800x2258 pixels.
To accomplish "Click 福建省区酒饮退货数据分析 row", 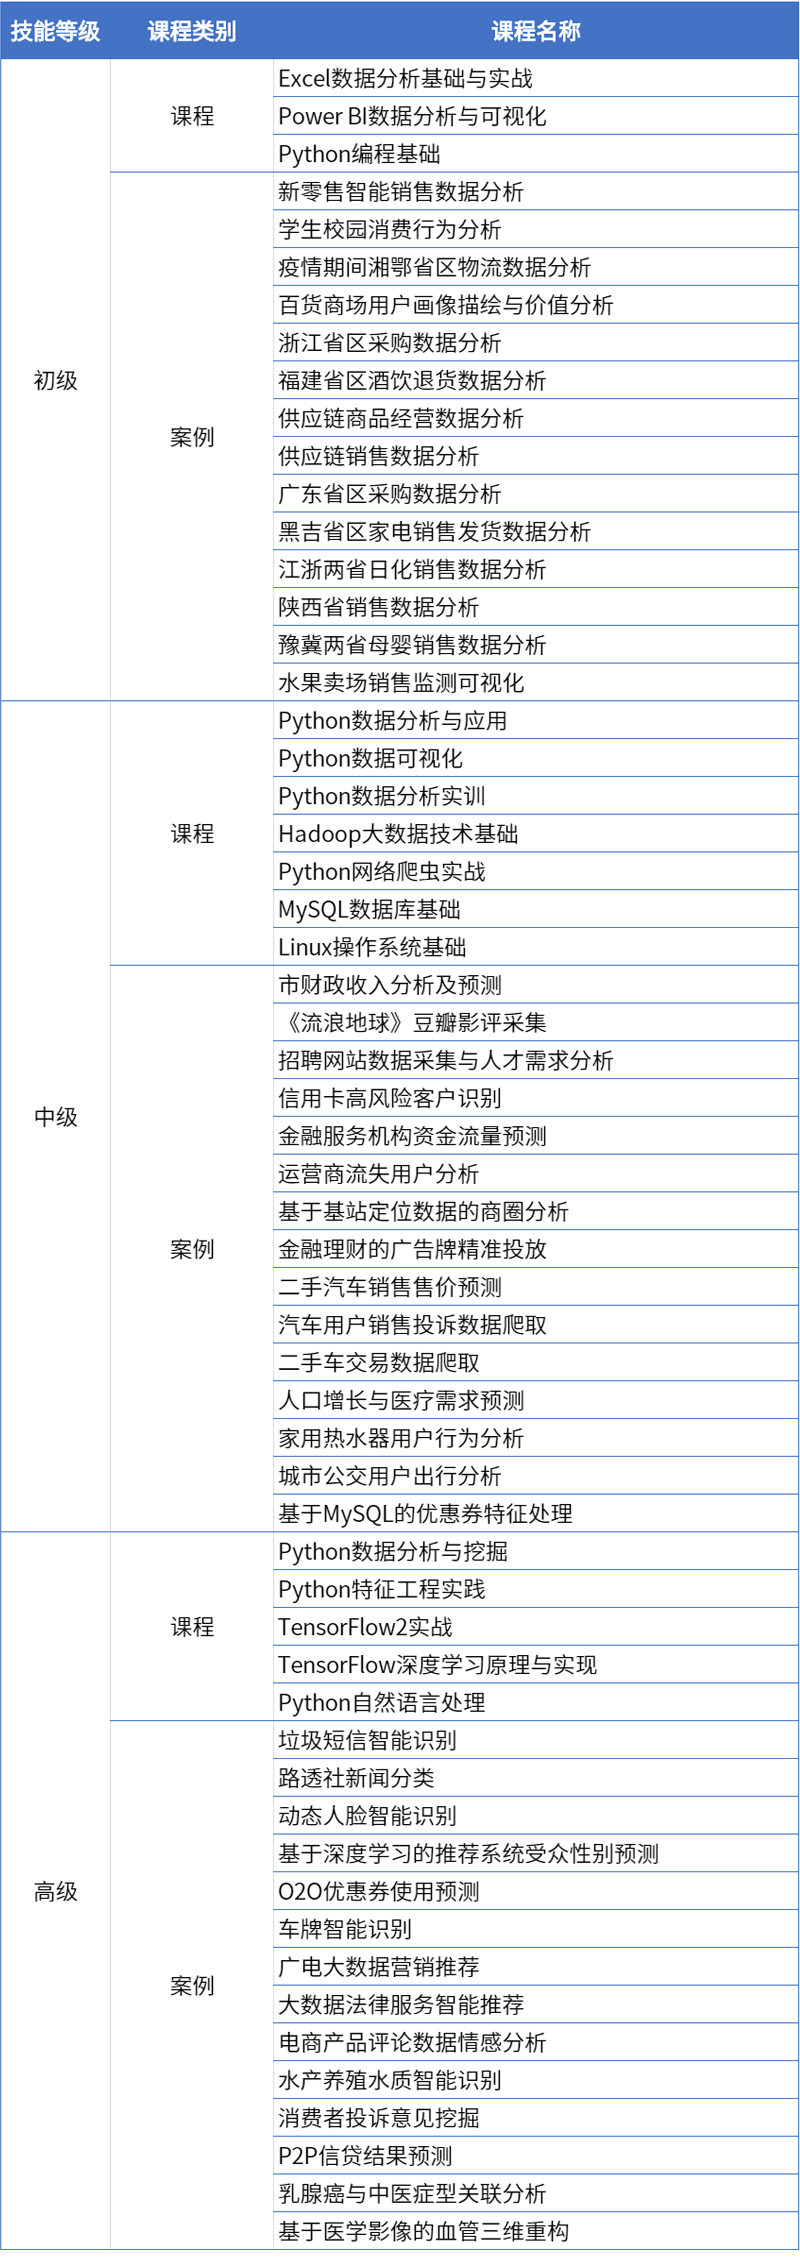I will coord(536,380).
